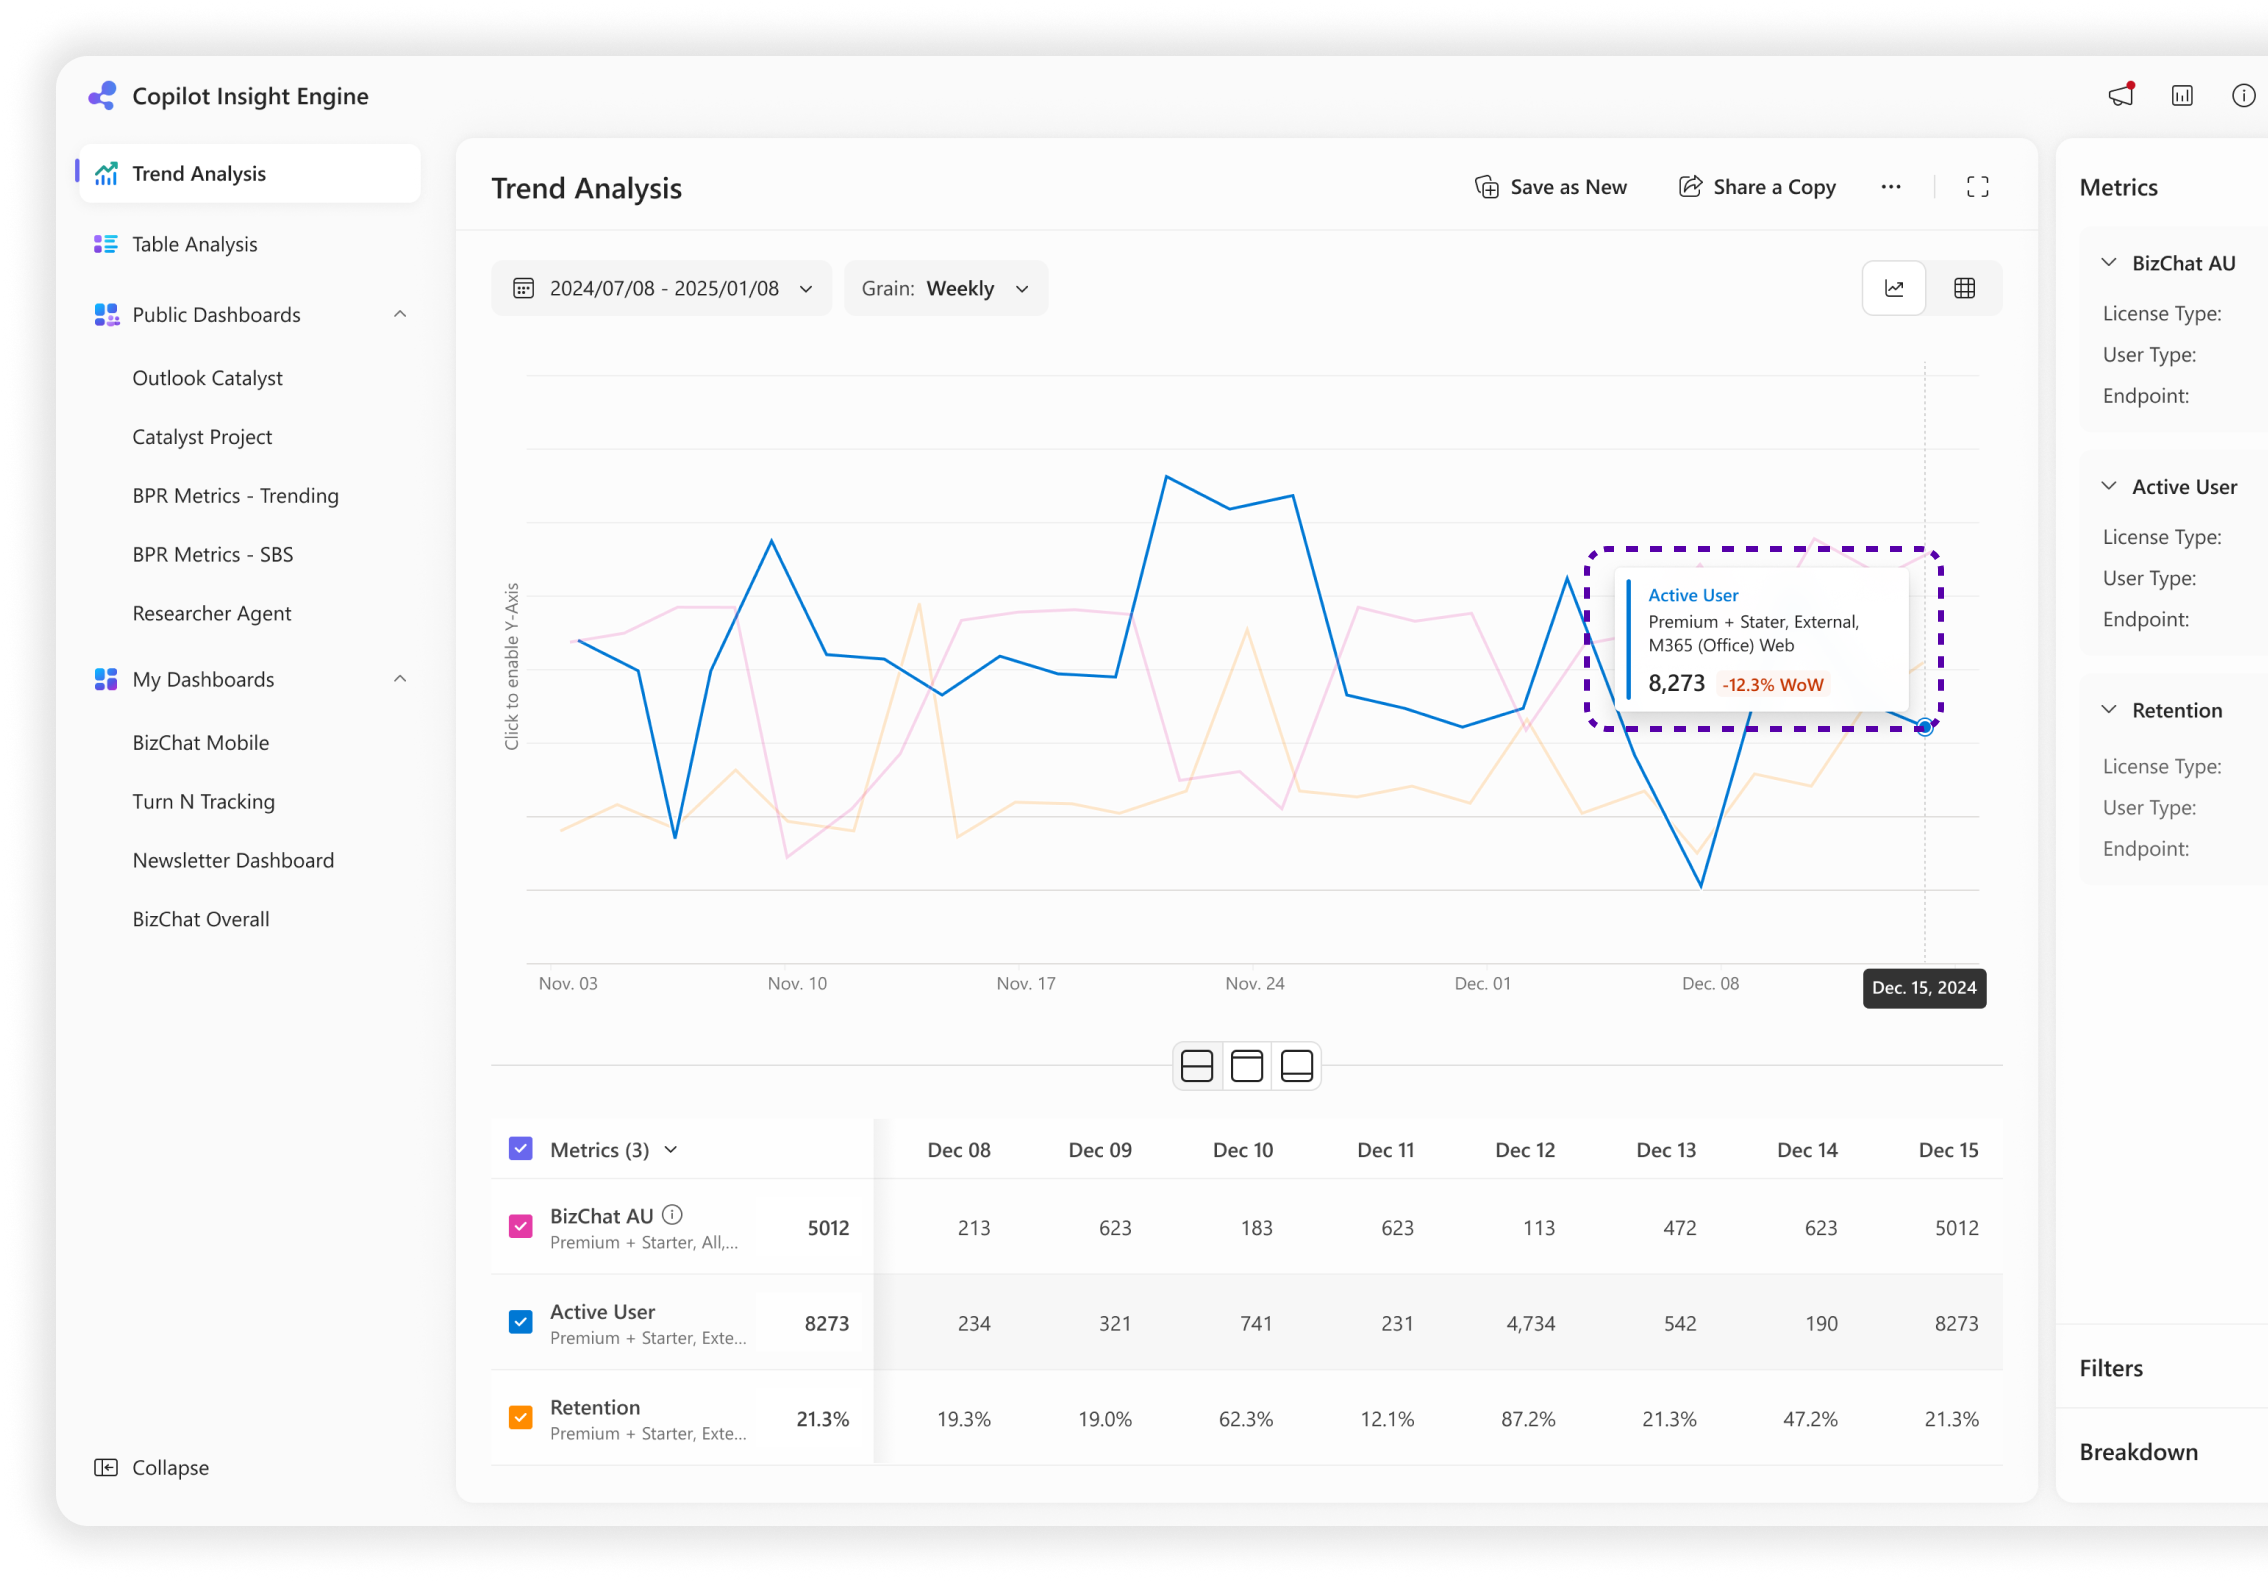Open the chart report icon in header
Viewport: 2268px width, 1582px height.
(2182, 96)
